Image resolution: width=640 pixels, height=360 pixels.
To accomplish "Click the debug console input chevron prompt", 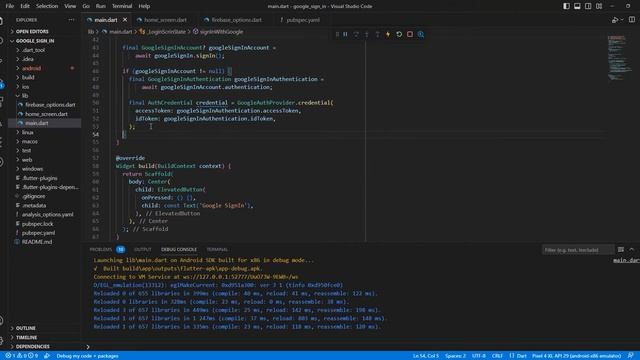I will point(88,347).
